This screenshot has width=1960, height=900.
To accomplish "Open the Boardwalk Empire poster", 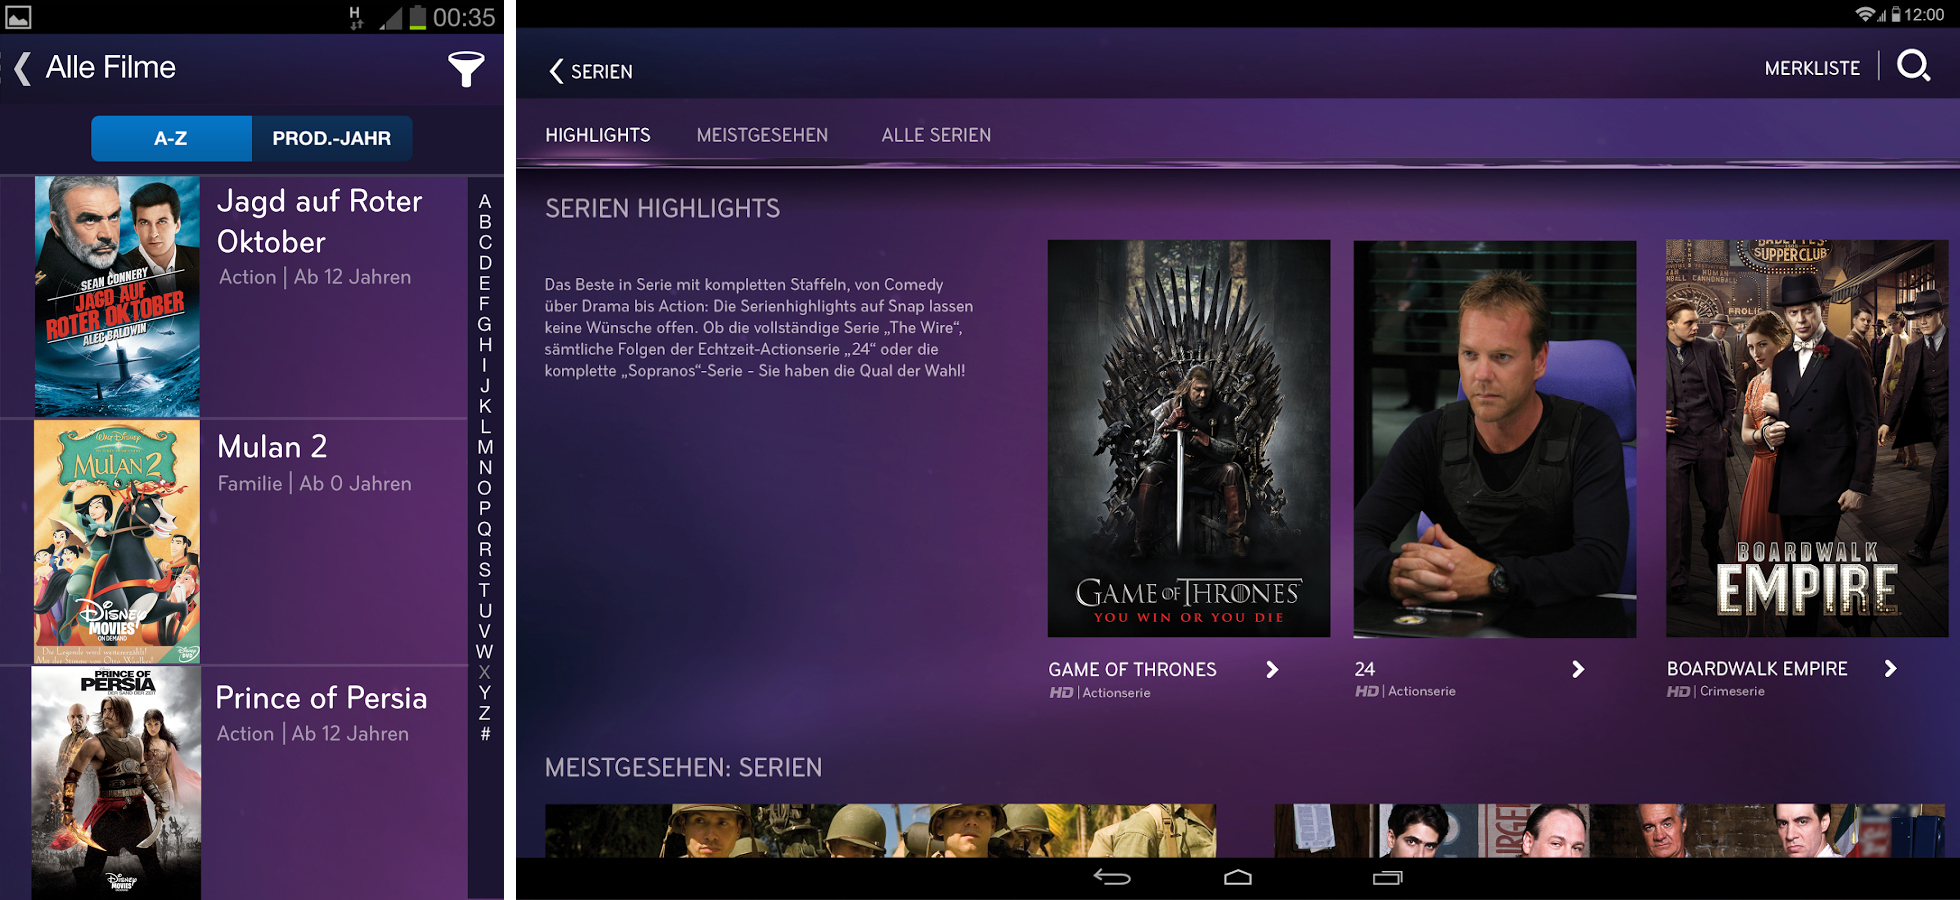I will (1807, 438).
